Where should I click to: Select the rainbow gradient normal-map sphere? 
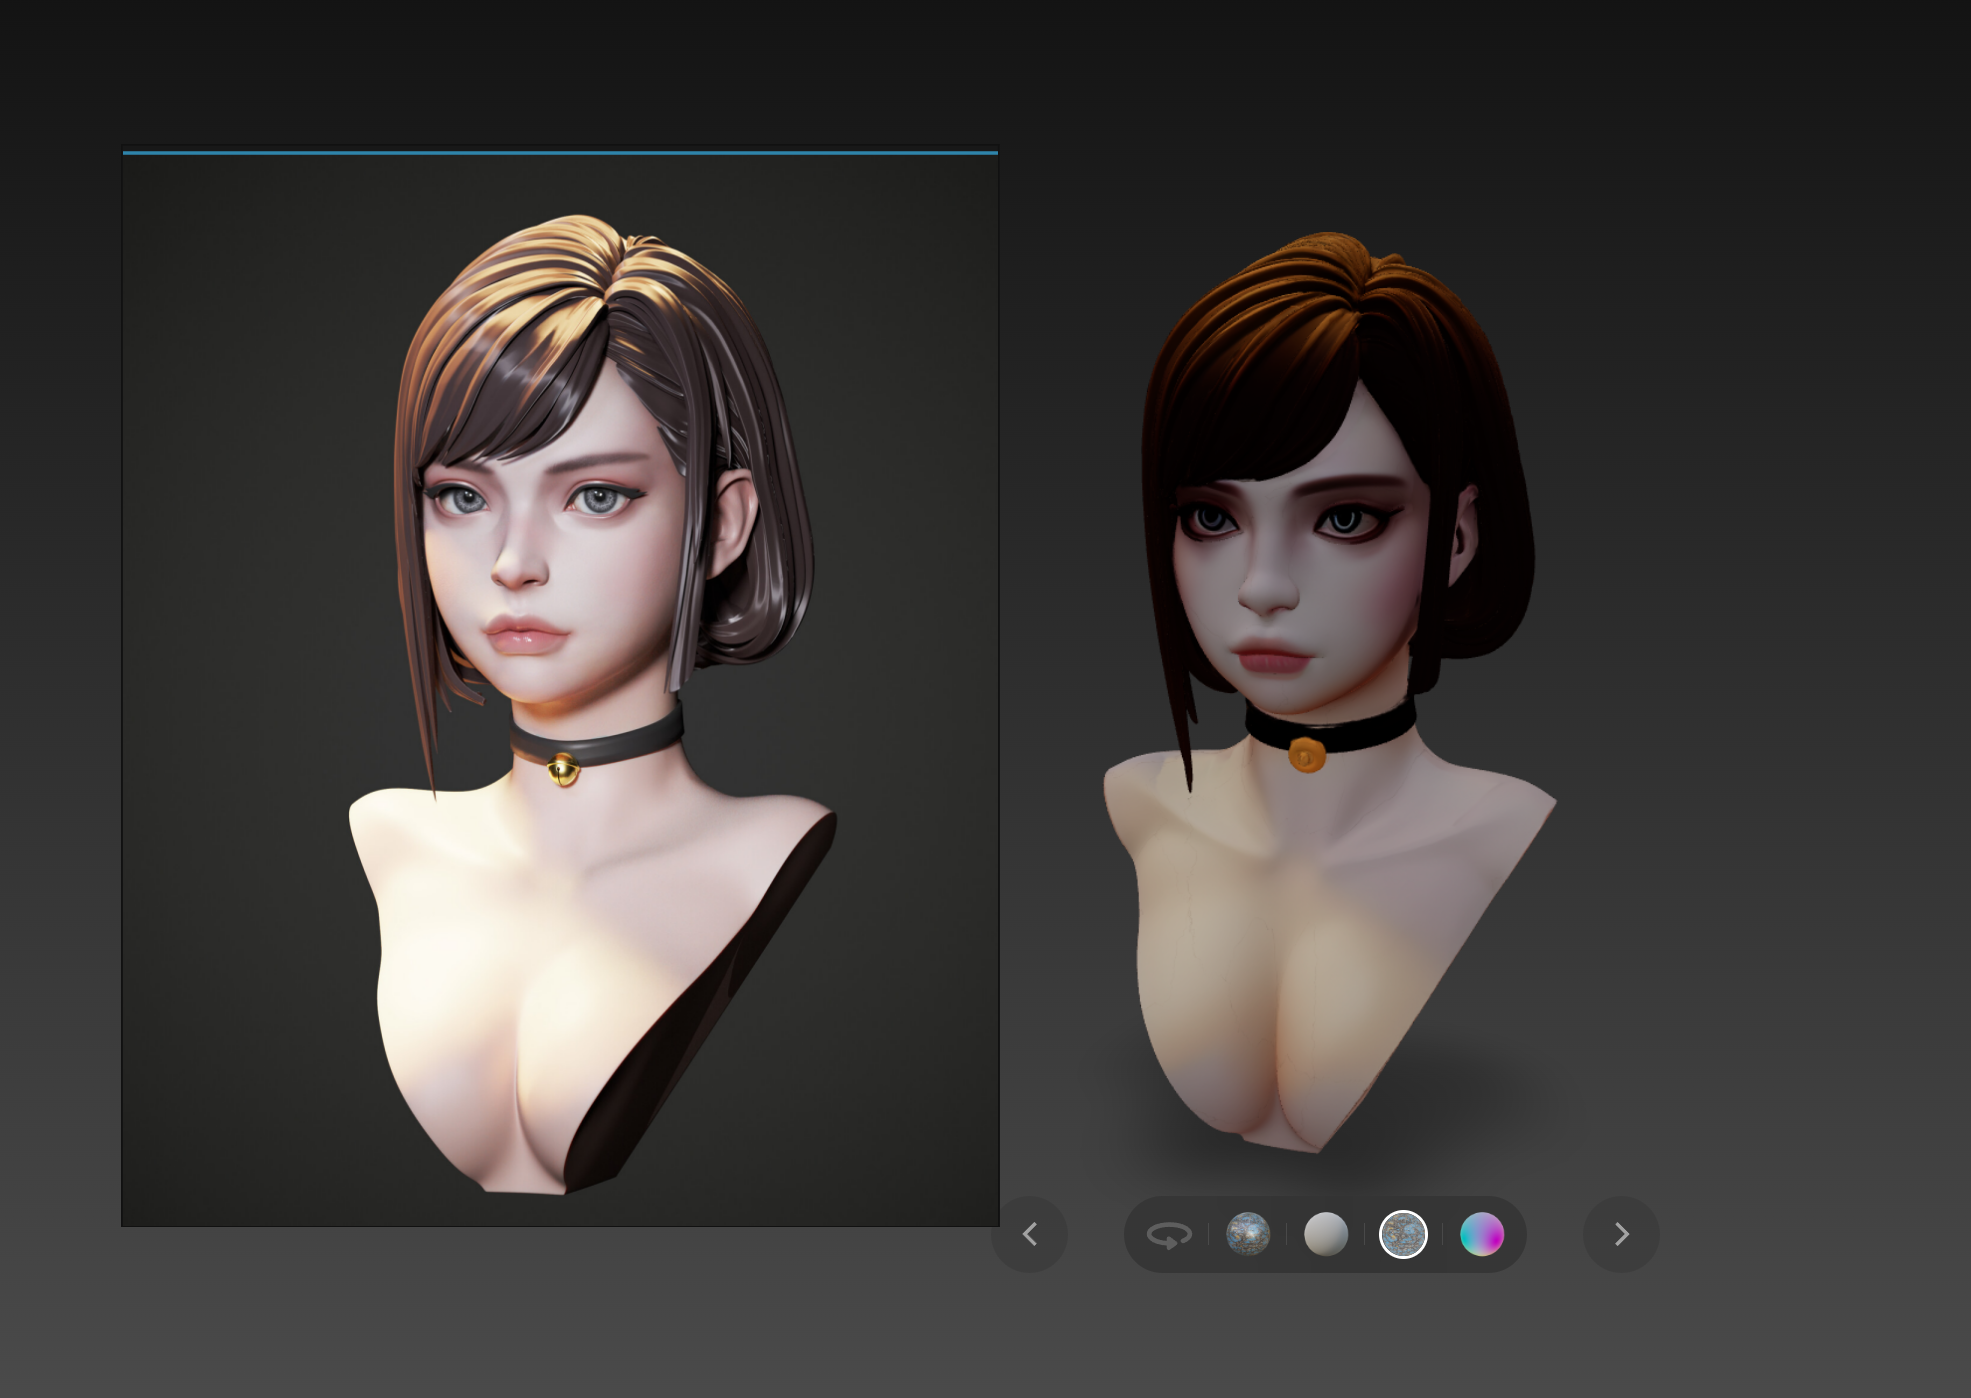1481,1235
